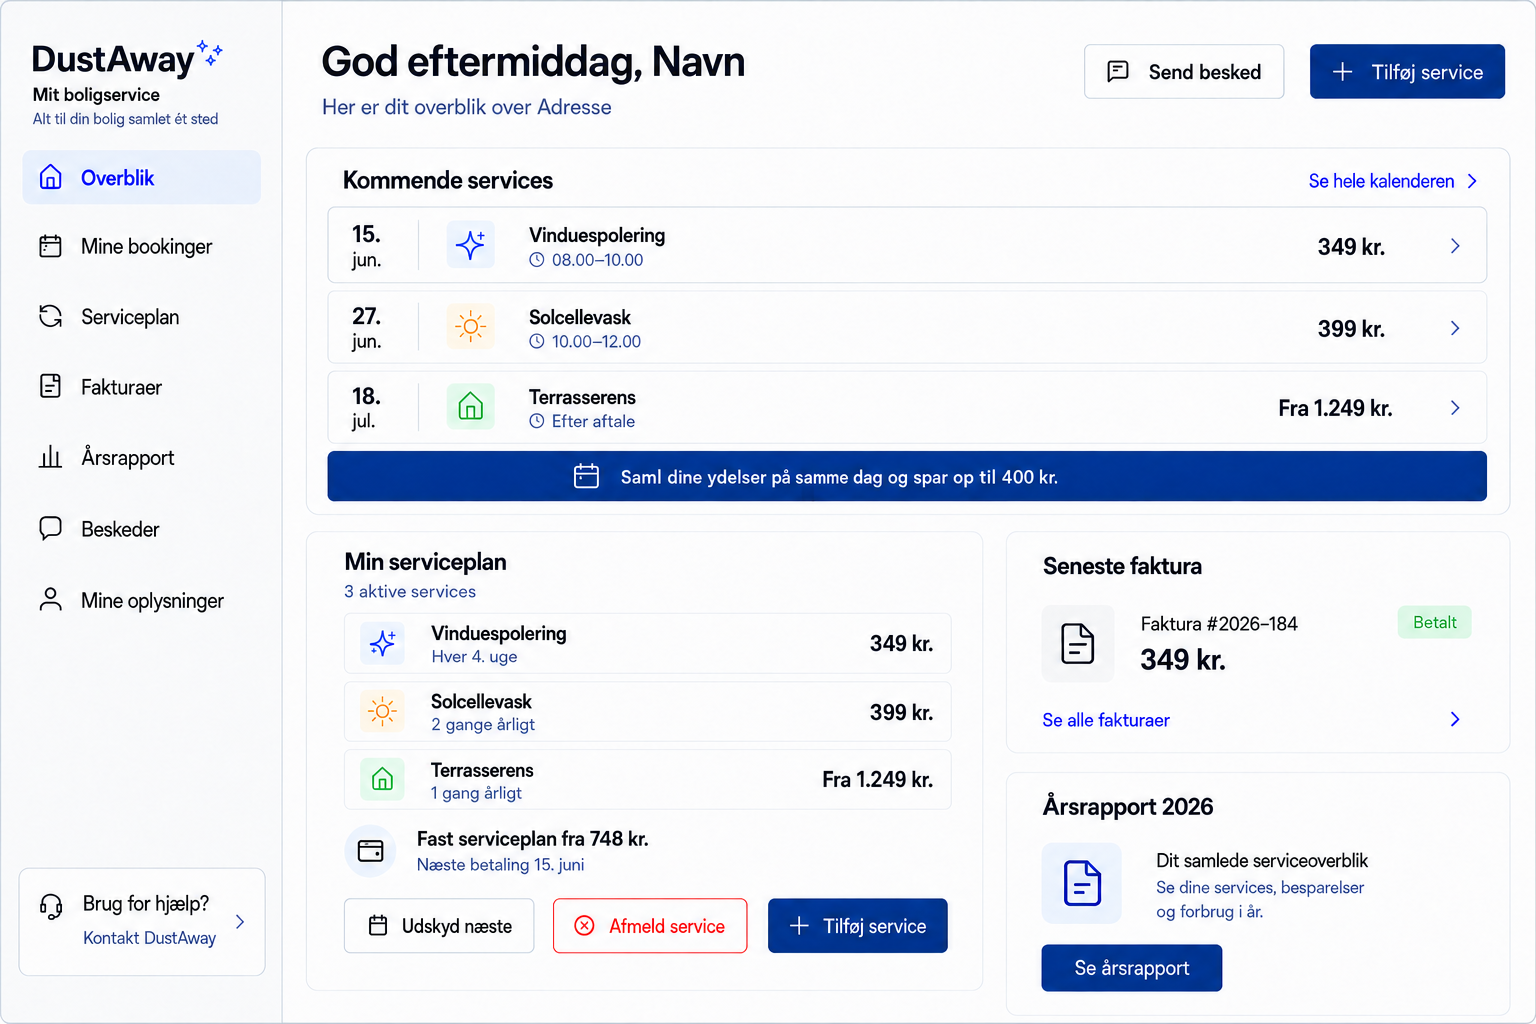Click the "Næste betaling 15. juni" text

(500, 864)
